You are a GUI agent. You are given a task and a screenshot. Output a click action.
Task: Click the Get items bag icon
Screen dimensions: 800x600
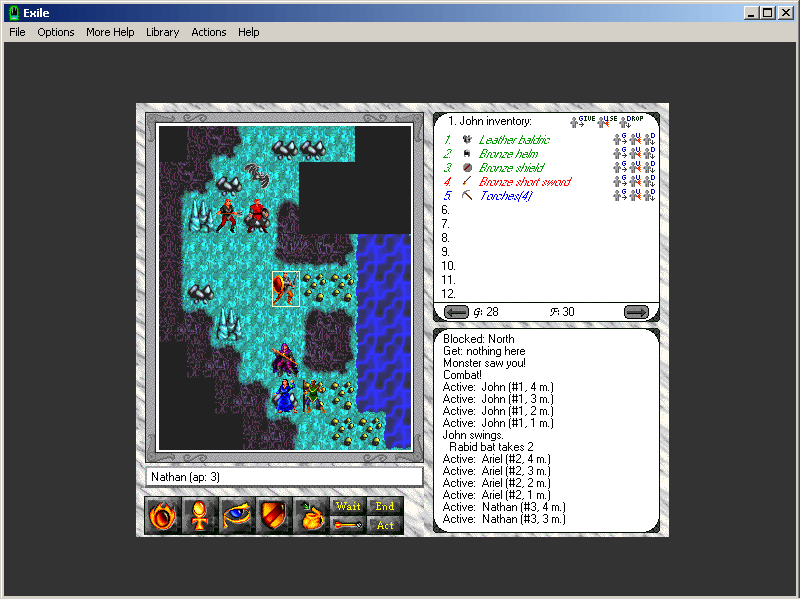[311, 516]
